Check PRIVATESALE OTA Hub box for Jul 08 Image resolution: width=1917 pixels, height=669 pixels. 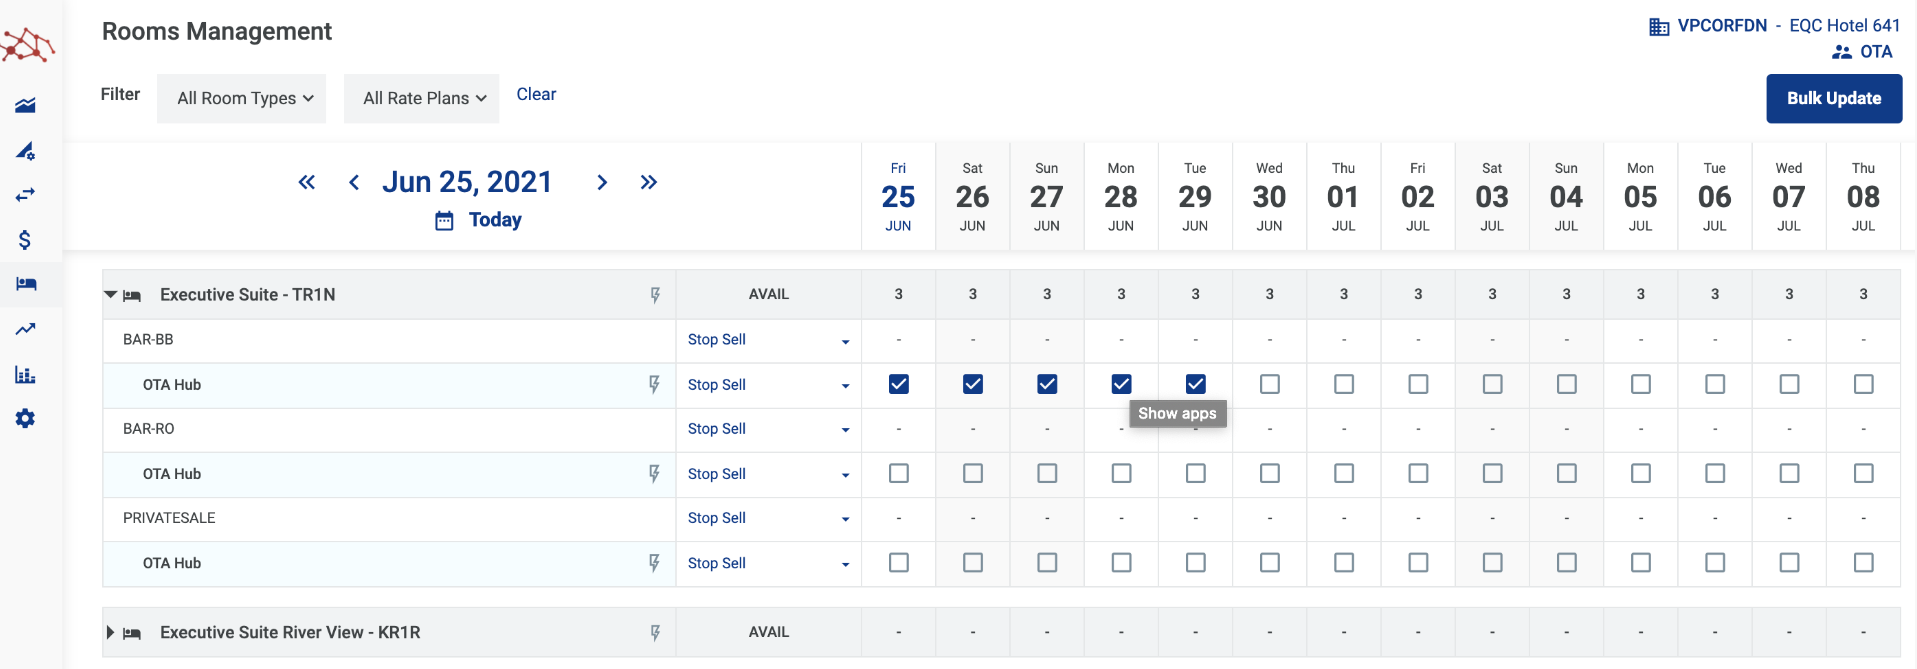click(x=1863, y=563)
